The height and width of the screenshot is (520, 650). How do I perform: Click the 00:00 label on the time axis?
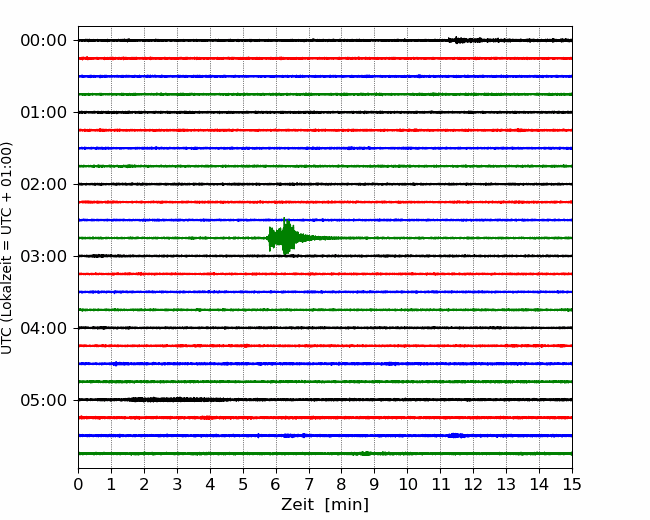click(43, 40)
